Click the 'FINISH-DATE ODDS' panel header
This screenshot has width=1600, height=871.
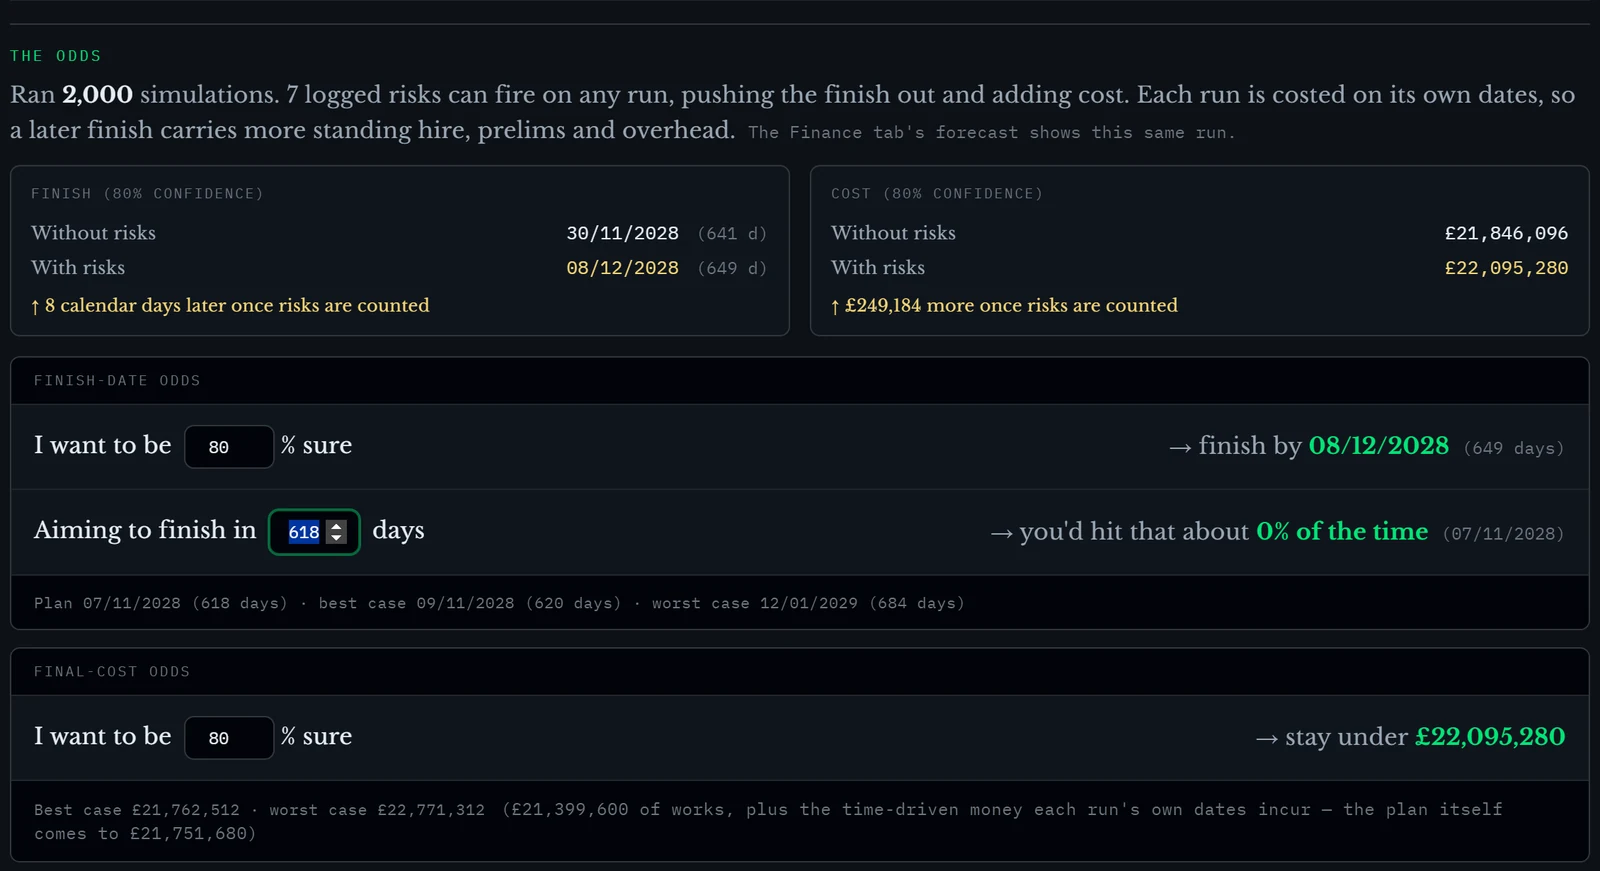[x=117, y=381]
